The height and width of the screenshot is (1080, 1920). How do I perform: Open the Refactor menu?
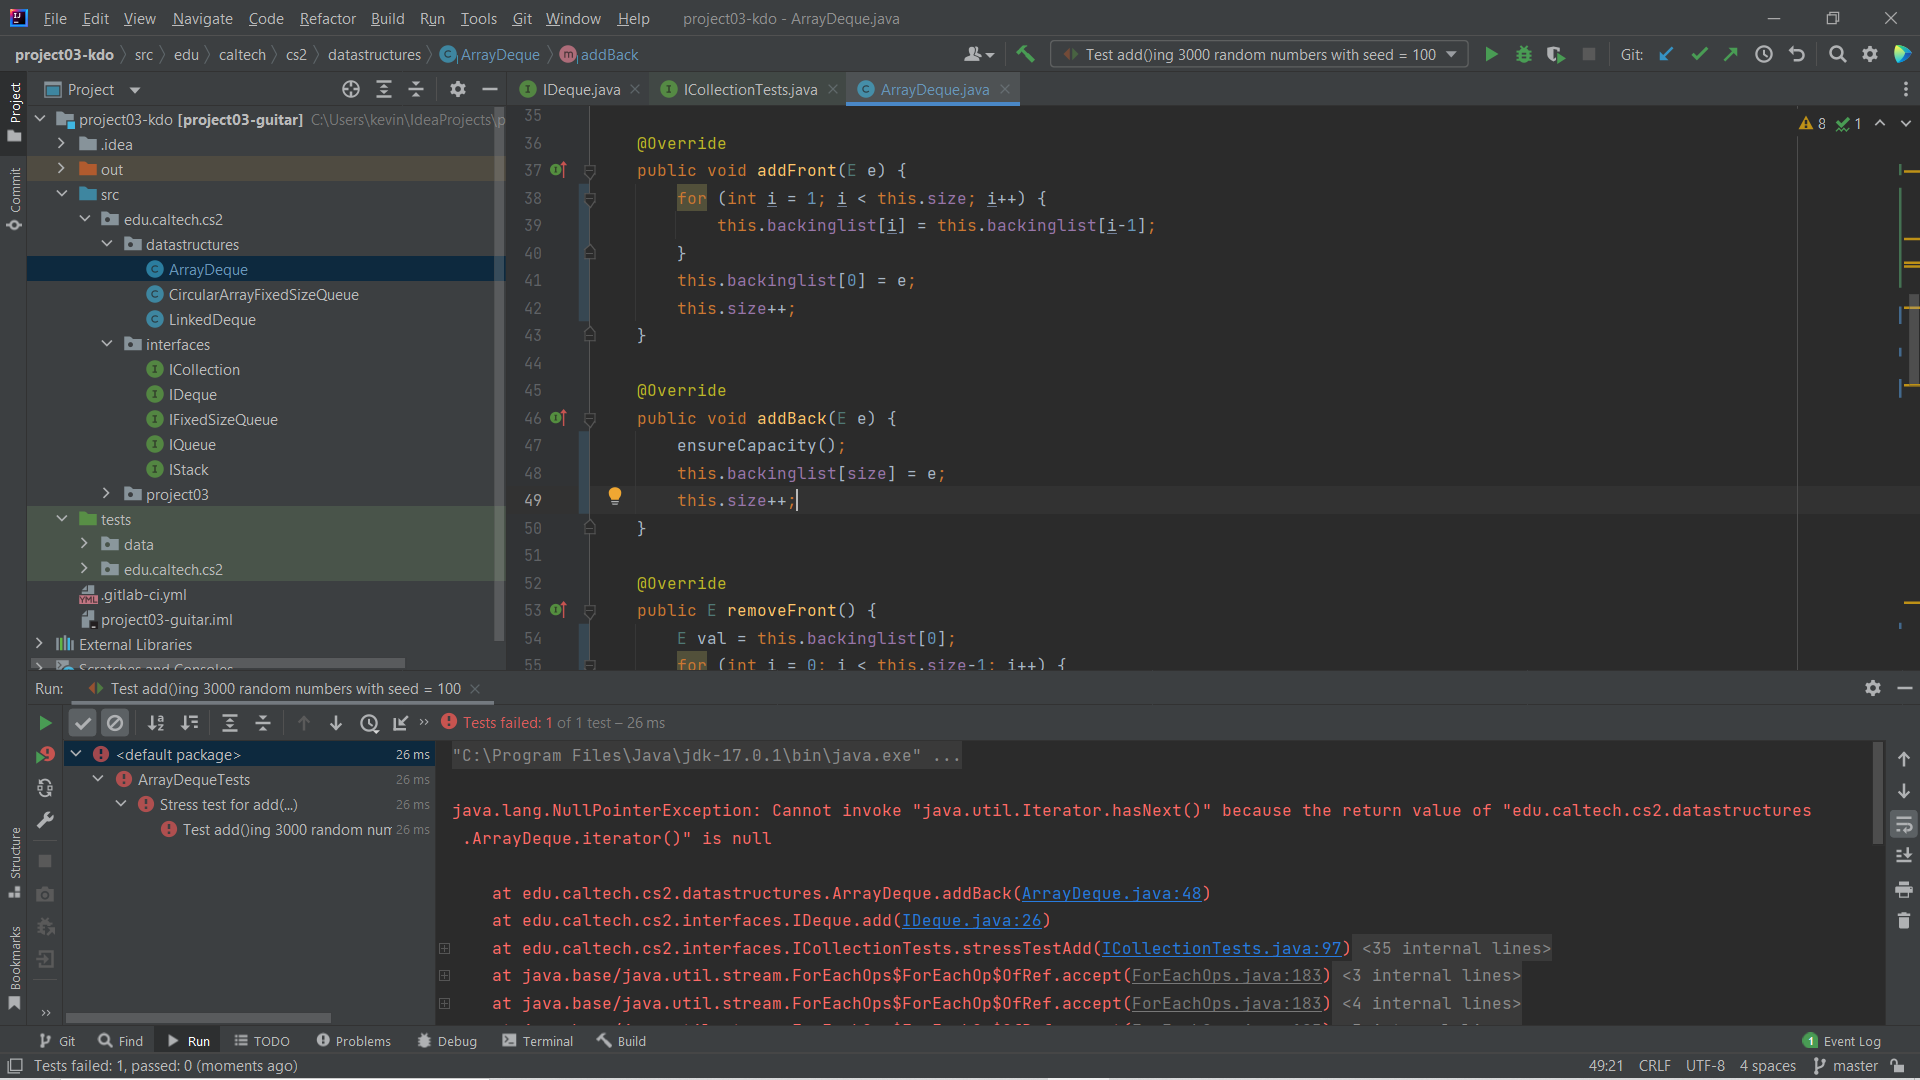pos(327,18)
